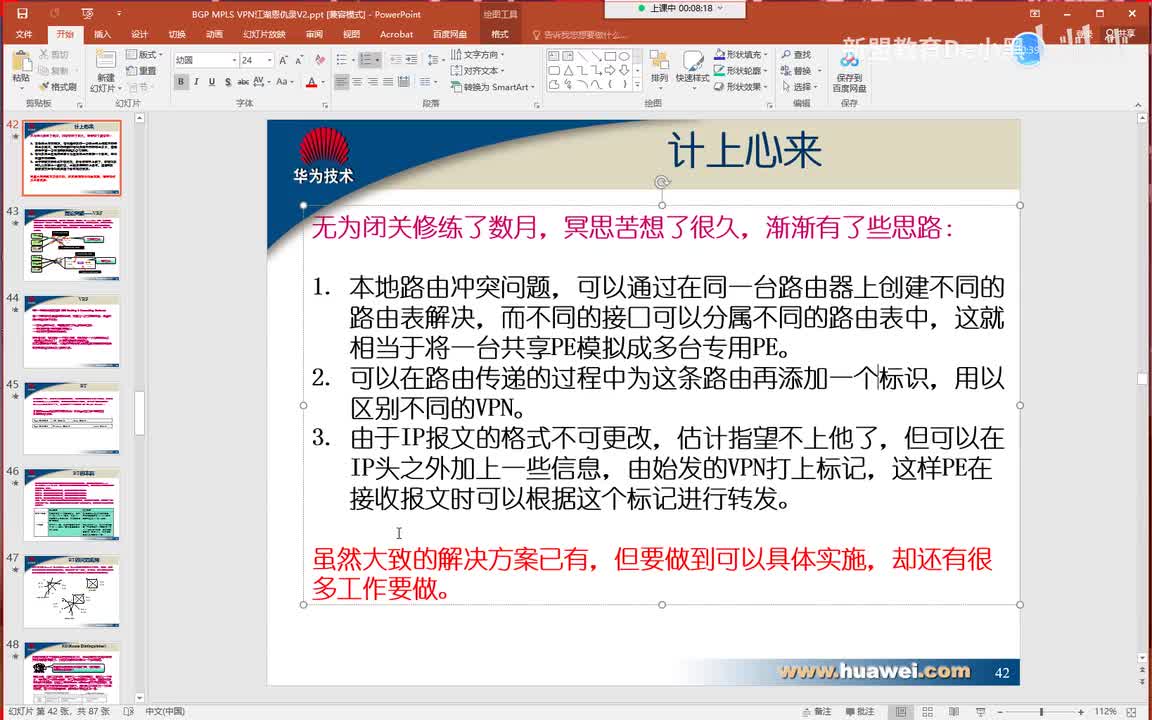This screenshot has width=1152, height=720.
Task: Open Comments (批注) from the status bar
Action: [x=860, y=711]
